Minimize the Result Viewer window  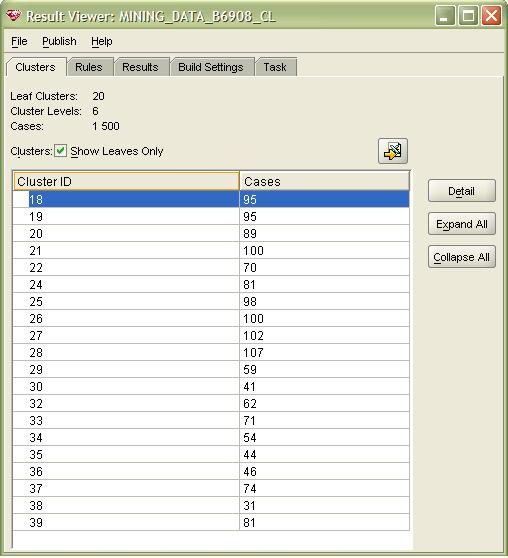click(445, 16)
